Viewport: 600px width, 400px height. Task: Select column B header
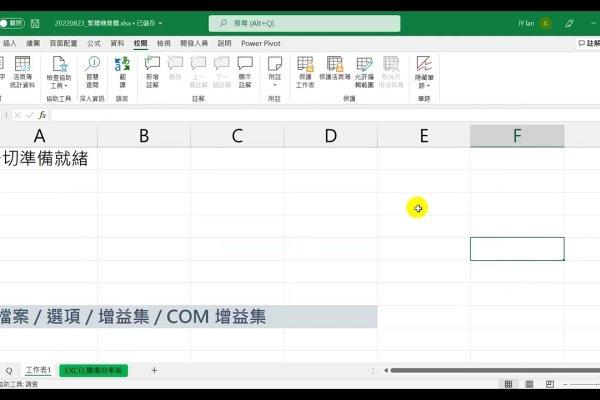click(x=144, y=136)
